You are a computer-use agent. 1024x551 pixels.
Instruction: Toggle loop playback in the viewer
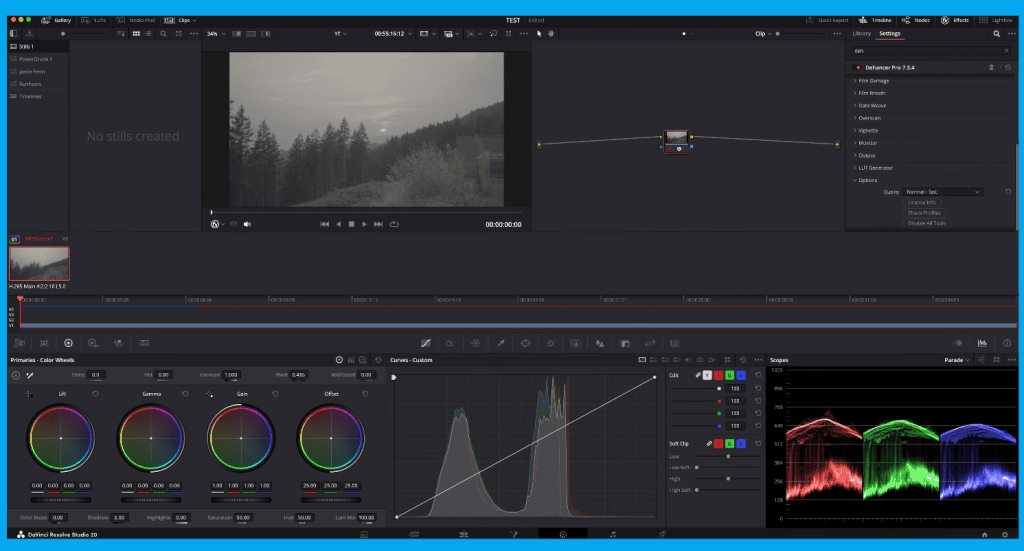pos(394,224)
